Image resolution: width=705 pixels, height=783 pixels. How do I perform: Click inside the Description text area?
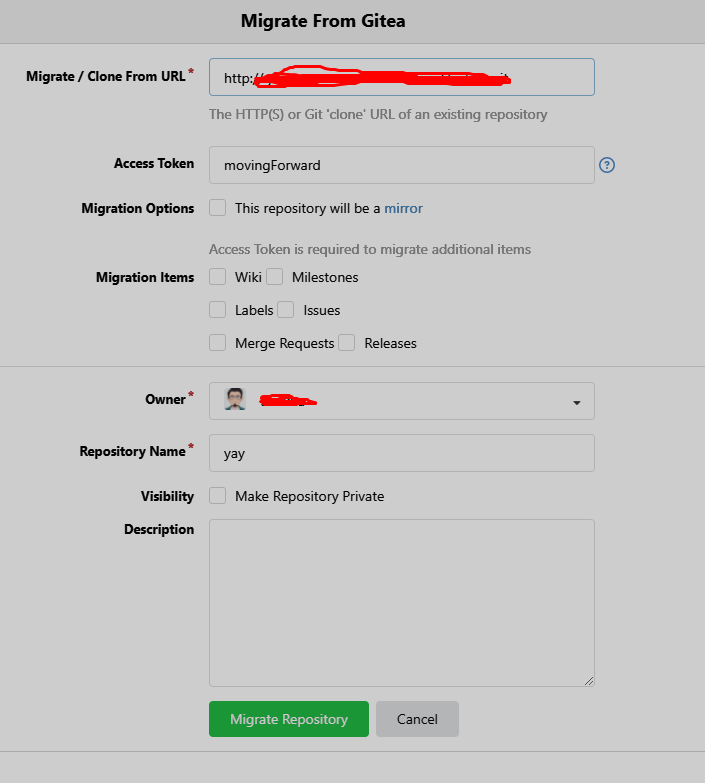401,603
